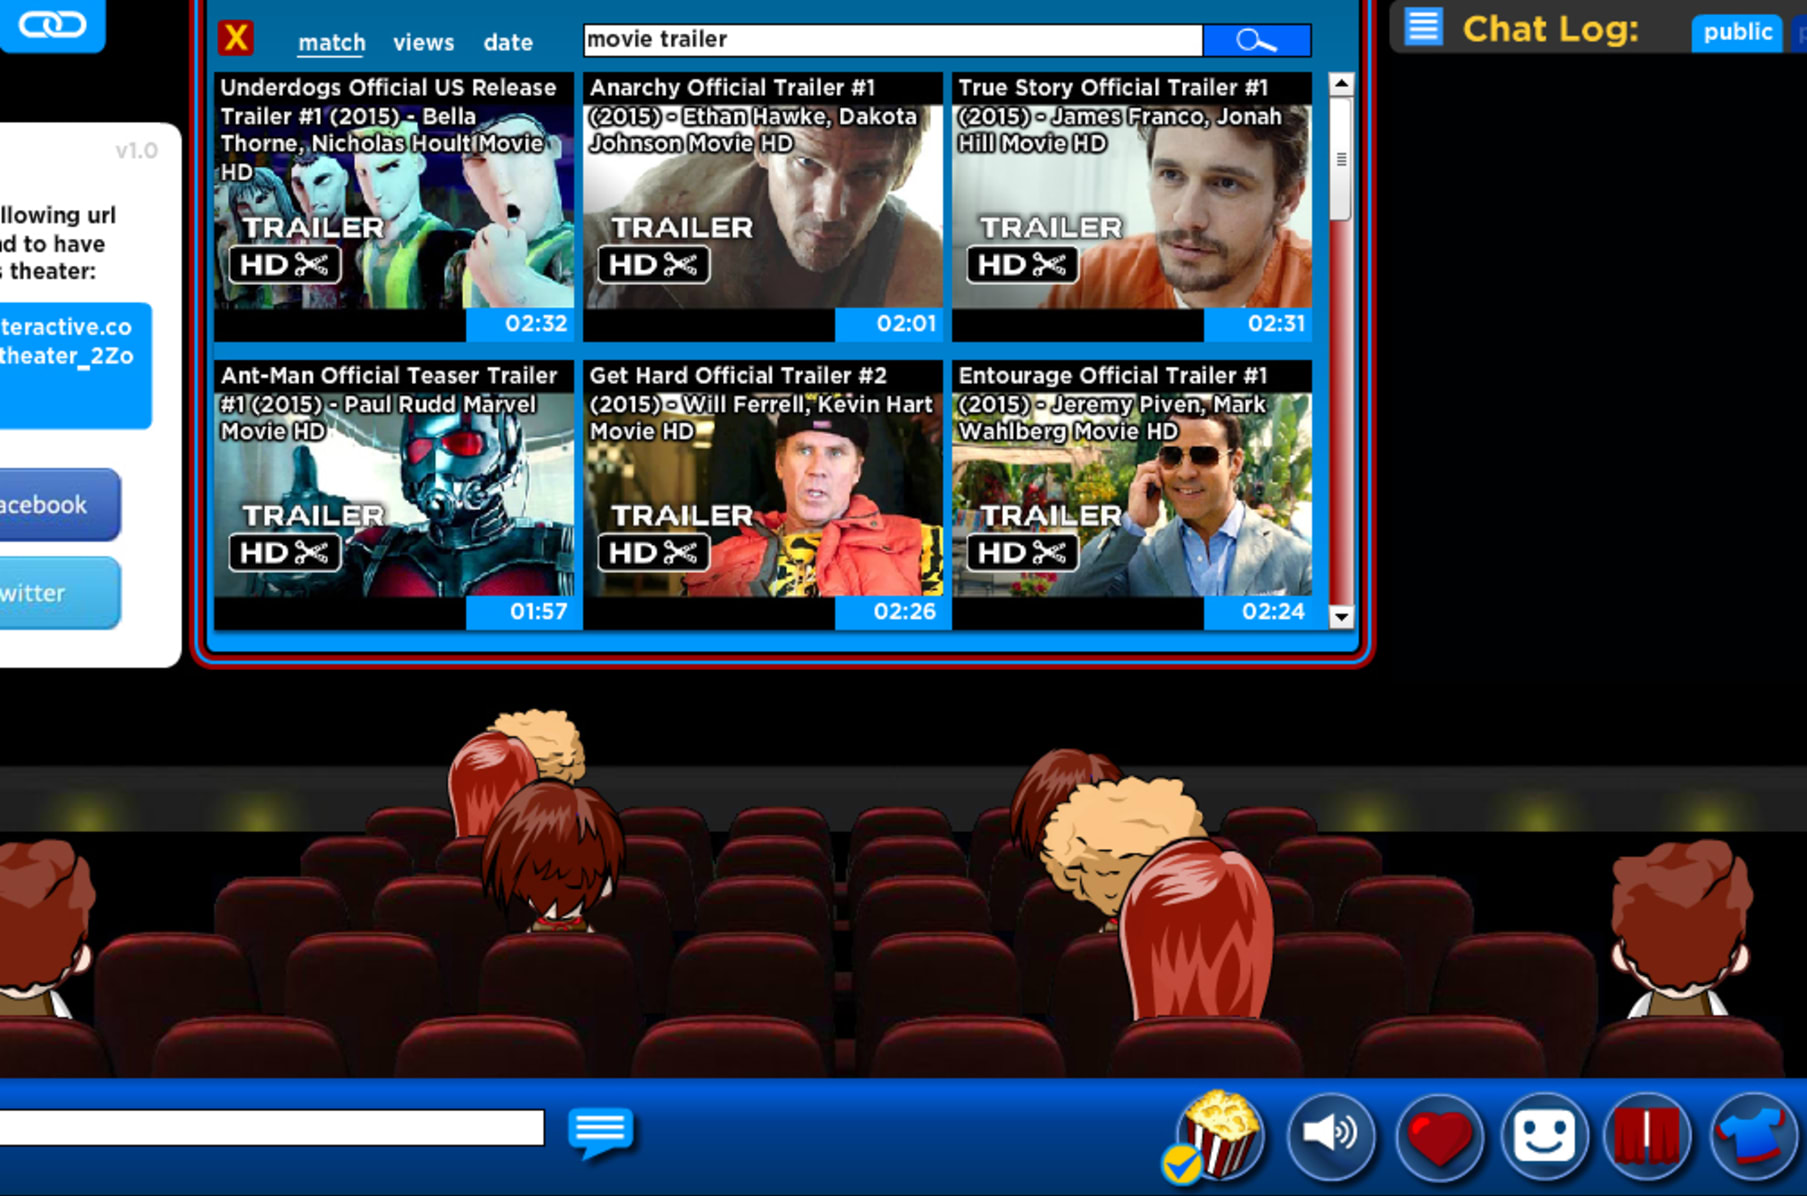Click the red heart icon

(1439, 1137)
